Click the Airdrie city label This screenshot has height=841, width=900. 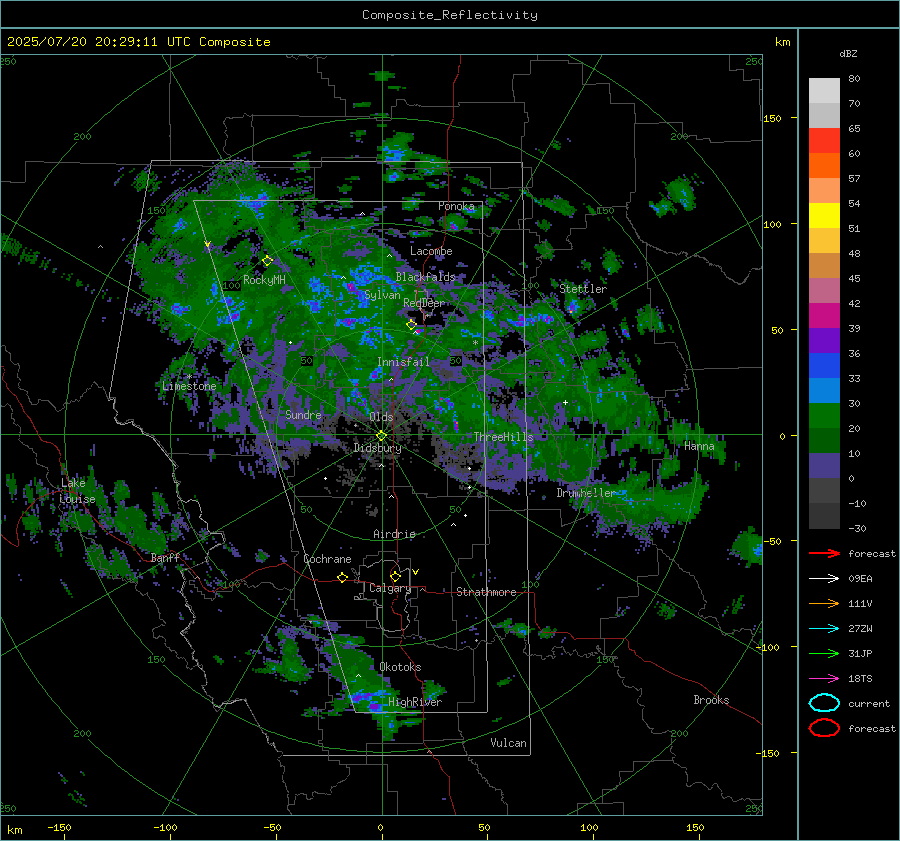tap(394, 534)
